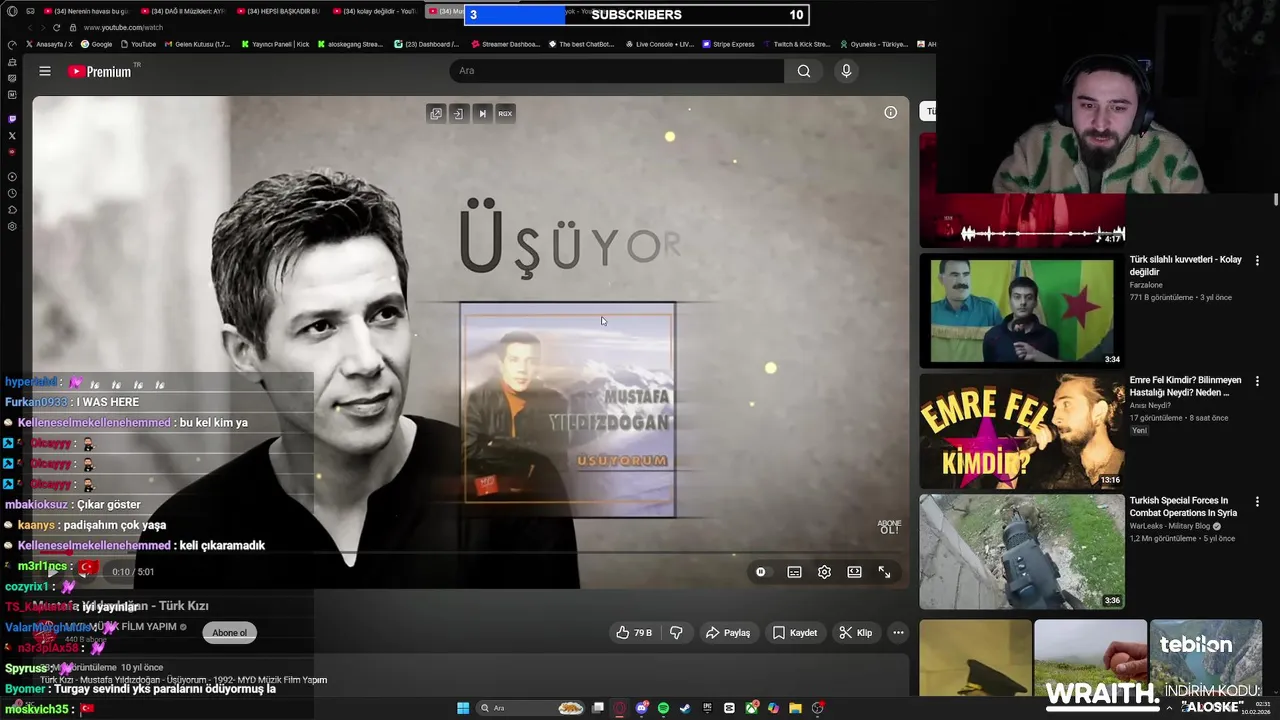
Task: Open options for 'Turkish Special Forces' recommendation
Action: [1257, 502]
